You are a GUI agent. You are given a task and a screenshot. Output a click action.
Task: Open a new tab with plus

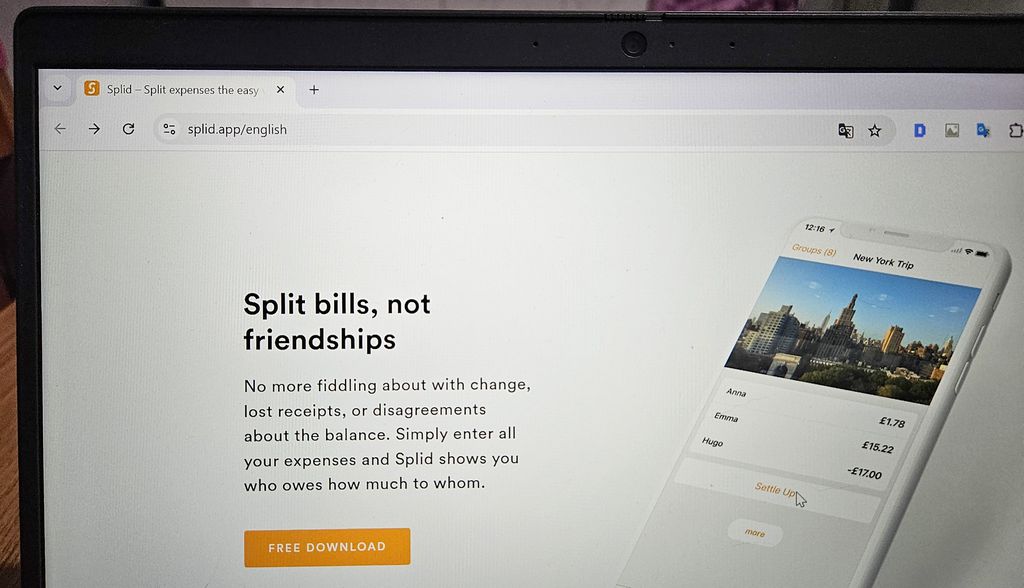tap(314, 90)
